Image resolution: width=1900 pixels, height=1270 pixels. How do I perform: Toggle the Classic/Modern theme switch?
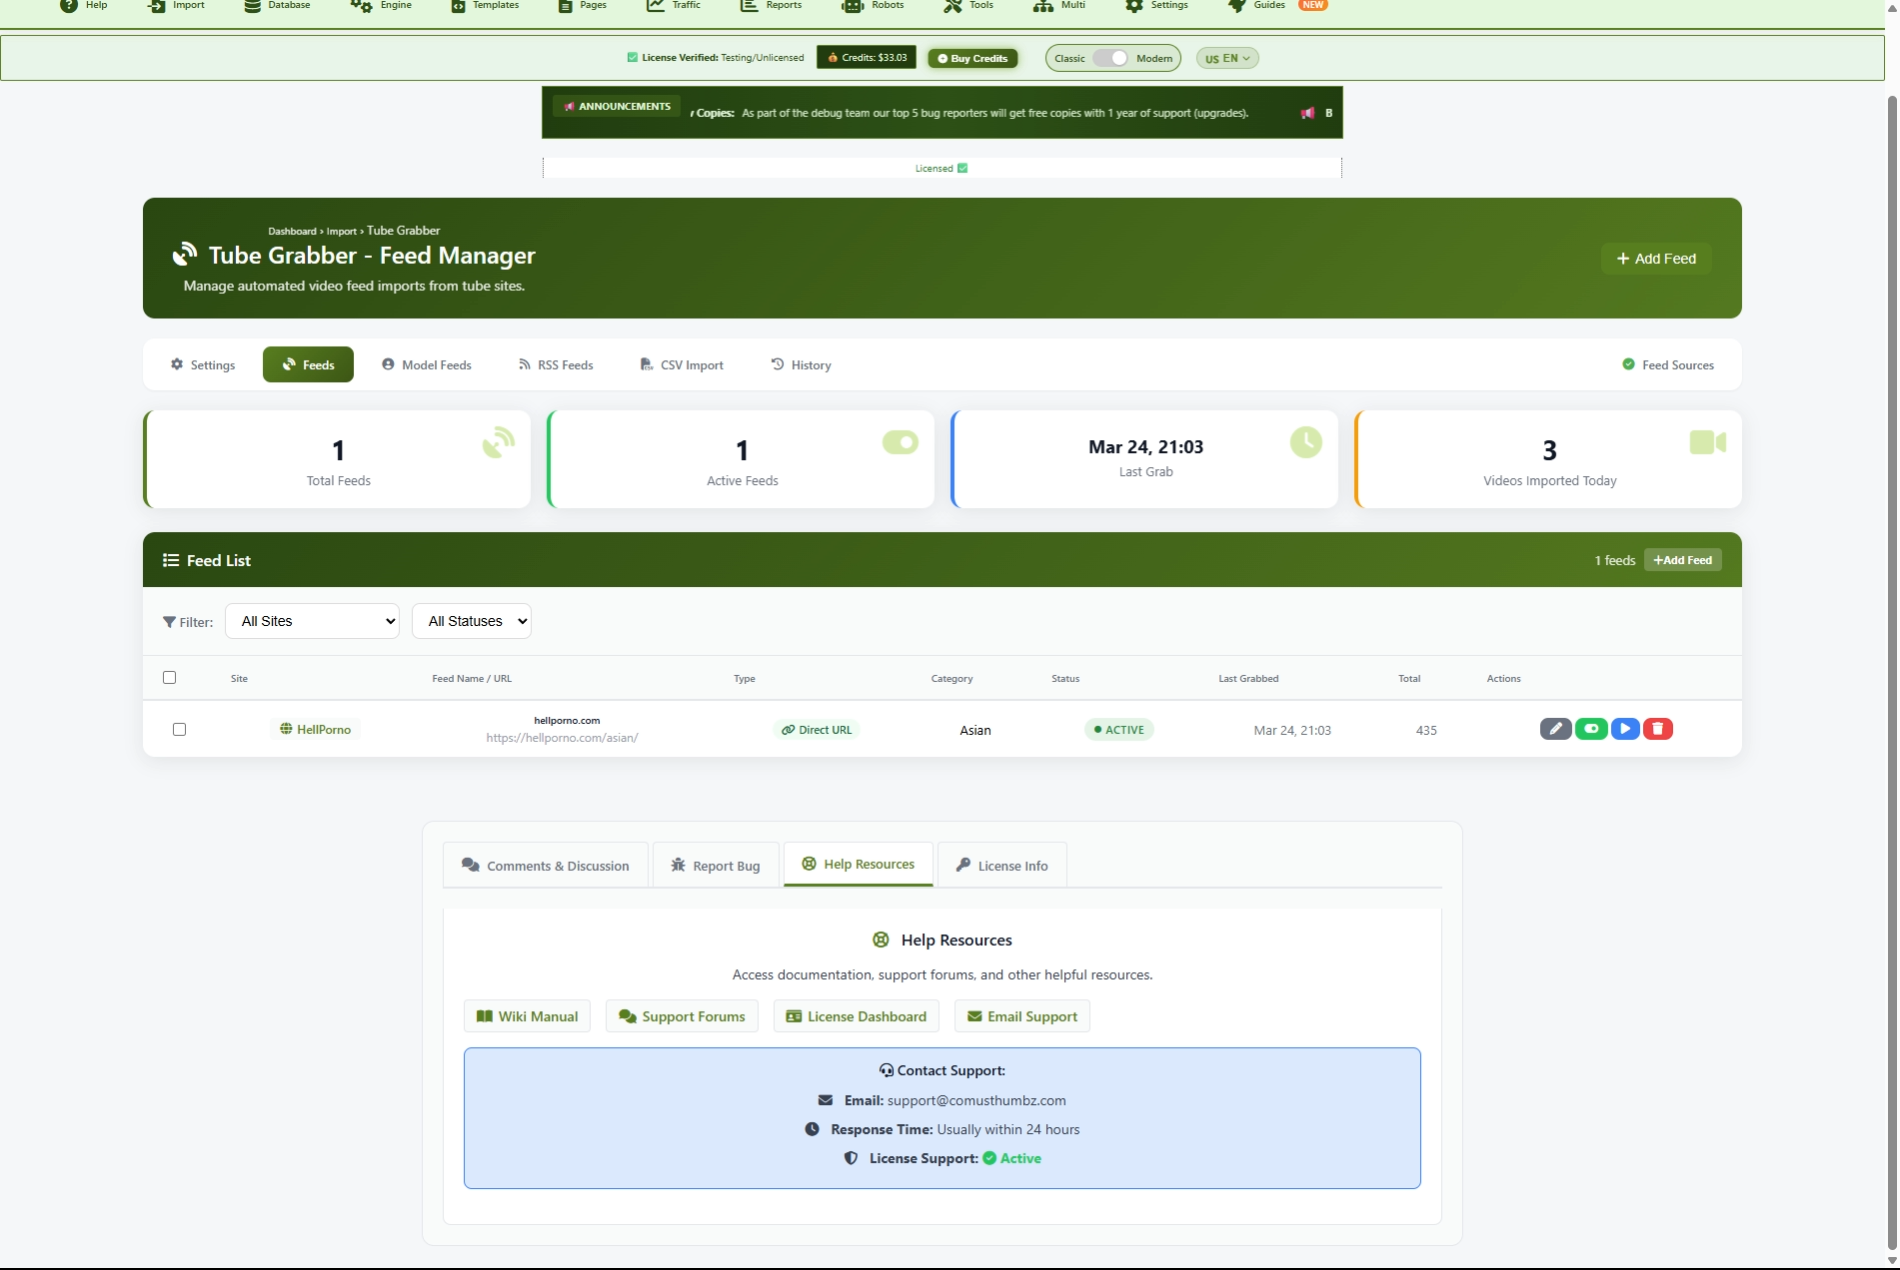pos(1110,58)
